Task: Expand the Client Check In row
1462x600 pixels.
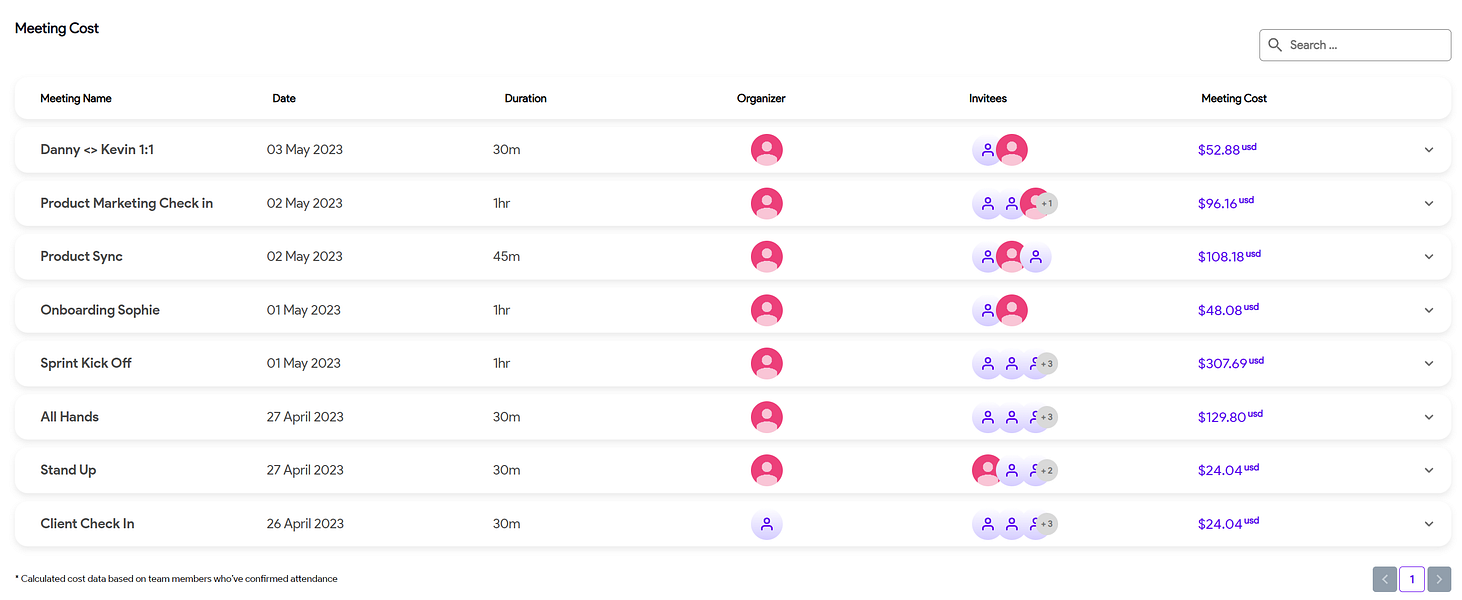Action: click(x=1429, y=524)
